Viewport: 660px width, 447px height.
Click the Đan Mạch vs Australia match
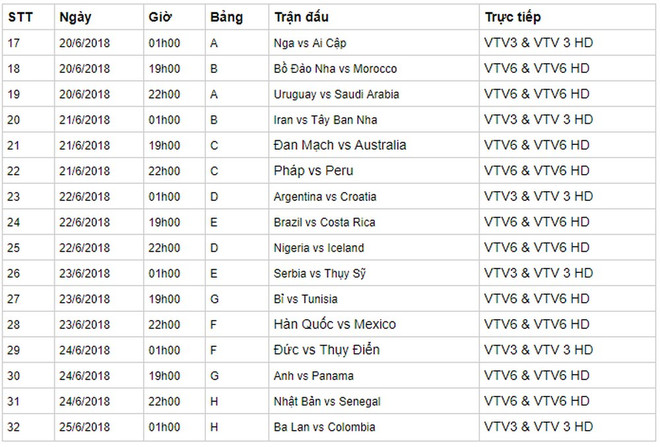340,145
